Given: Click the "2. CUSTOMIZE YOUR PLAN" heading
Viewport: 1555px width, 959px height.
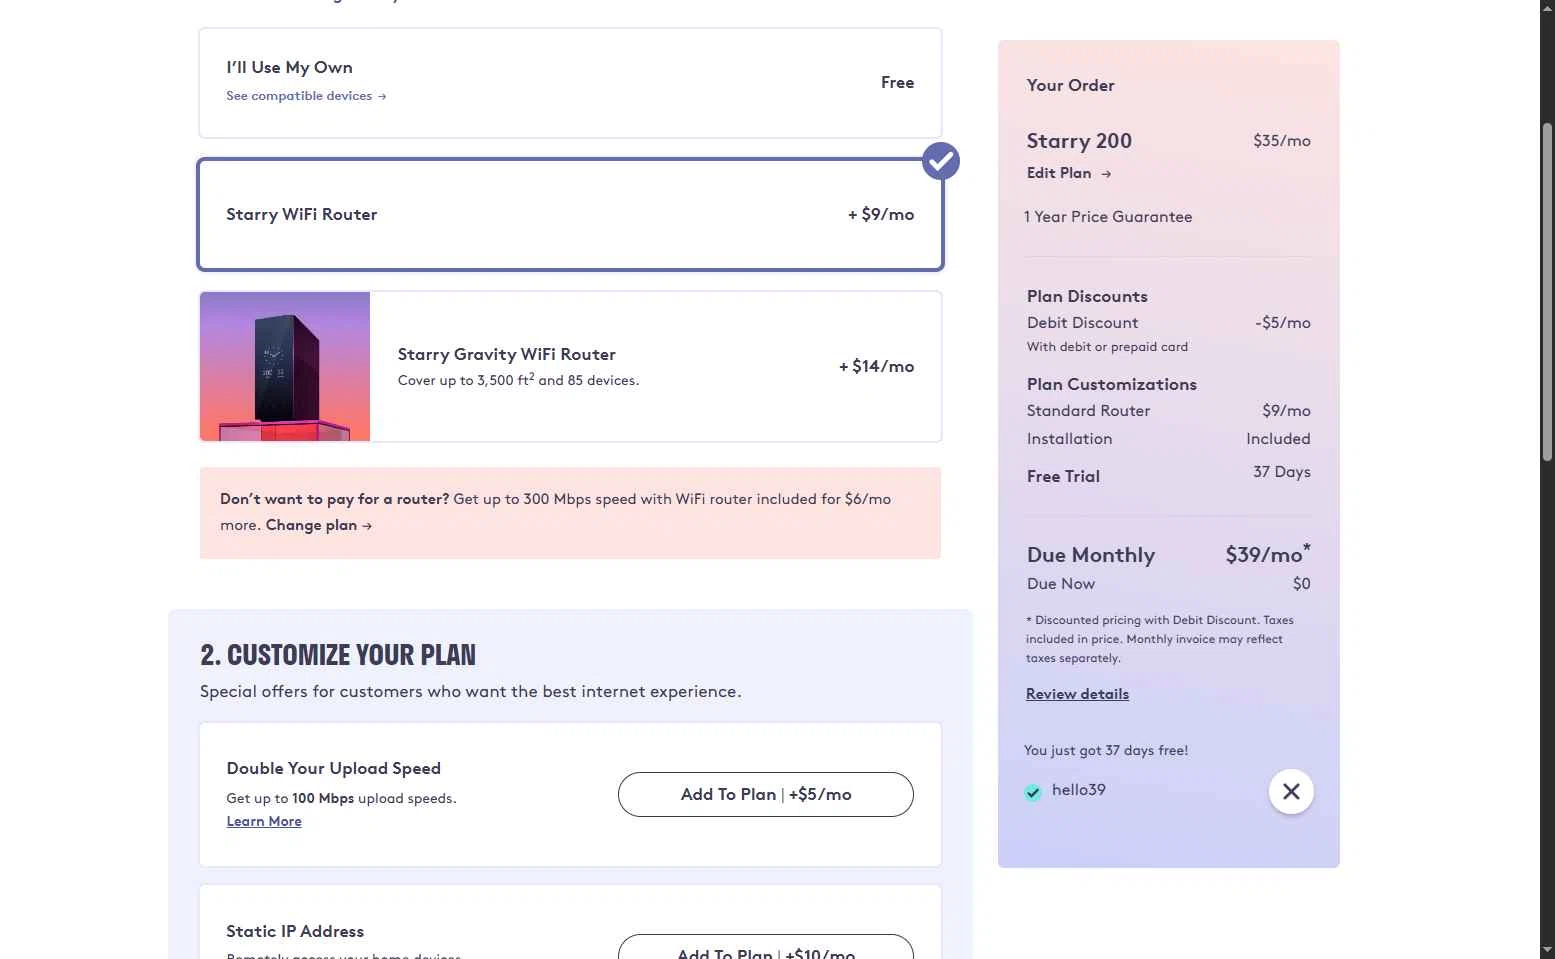Looking at the screenshot, I should 338,655.
